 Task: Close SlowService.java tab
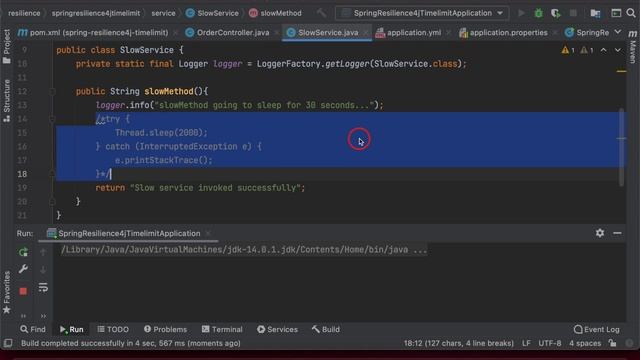click(x=366, y=33)
